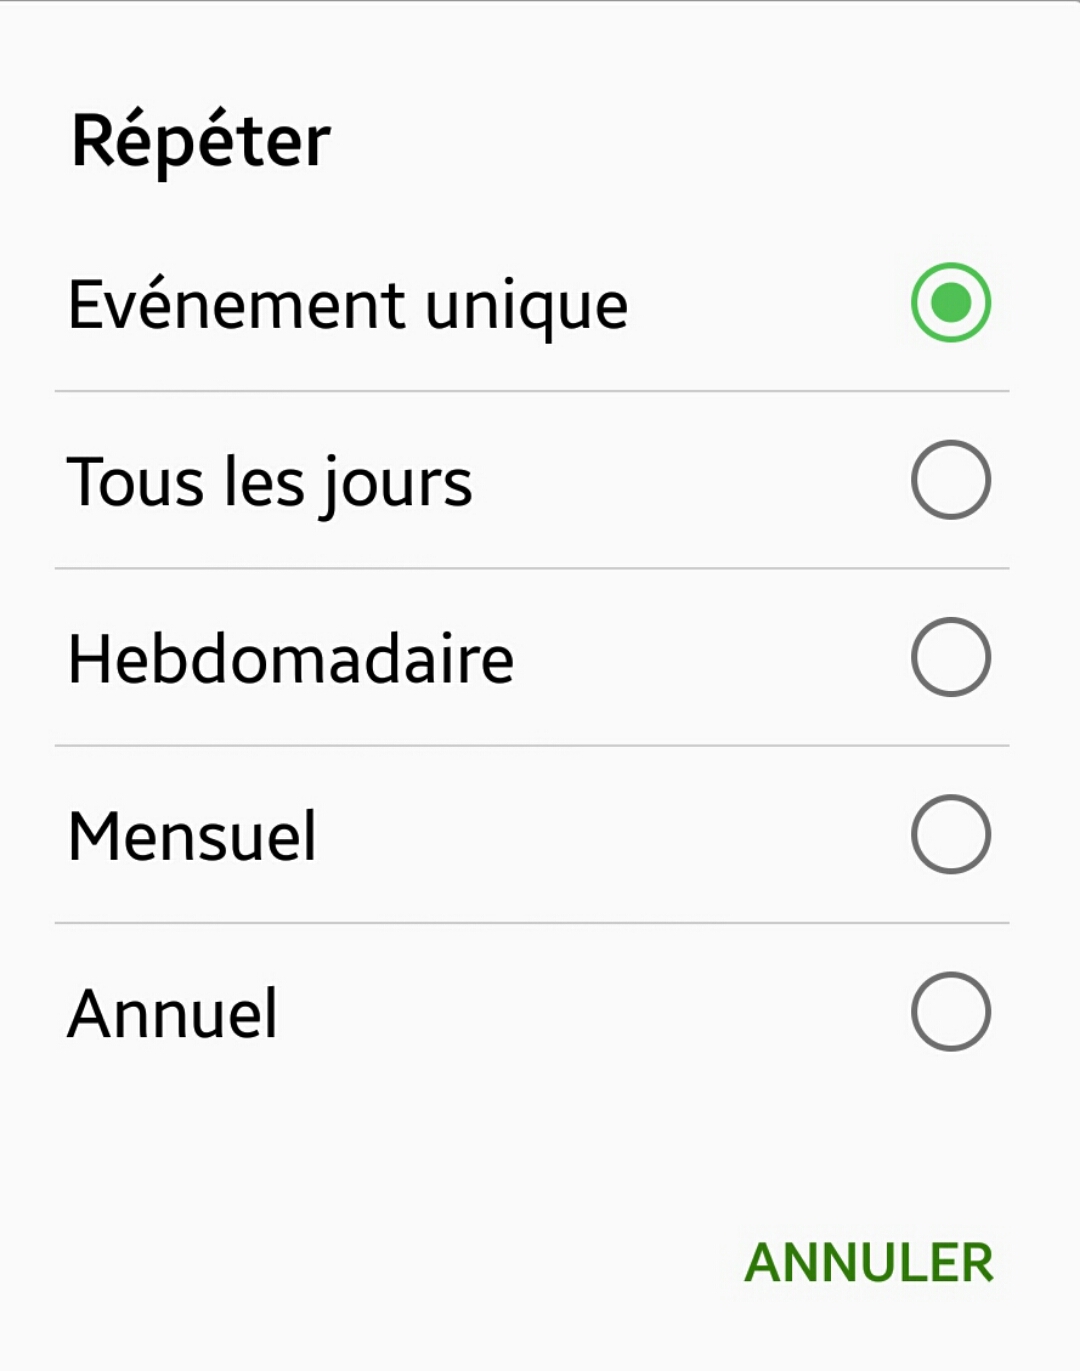
Task: Enable the empty circle beside Hebdomadaire
Action: [x=950, y=657]
